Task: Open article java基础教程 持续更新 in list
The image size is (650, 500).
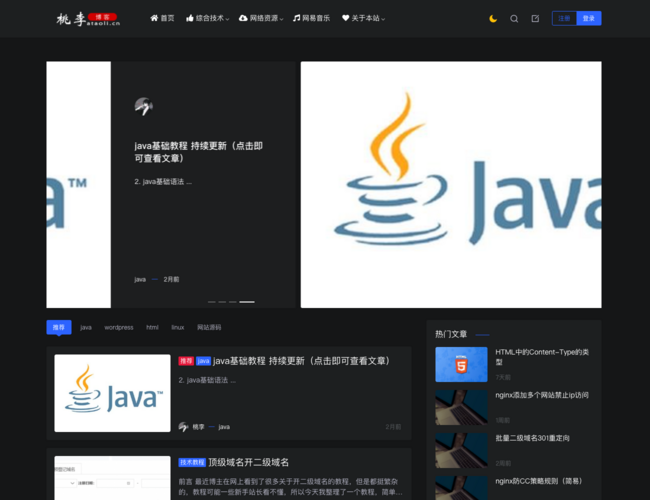Action: coord(302,361)
